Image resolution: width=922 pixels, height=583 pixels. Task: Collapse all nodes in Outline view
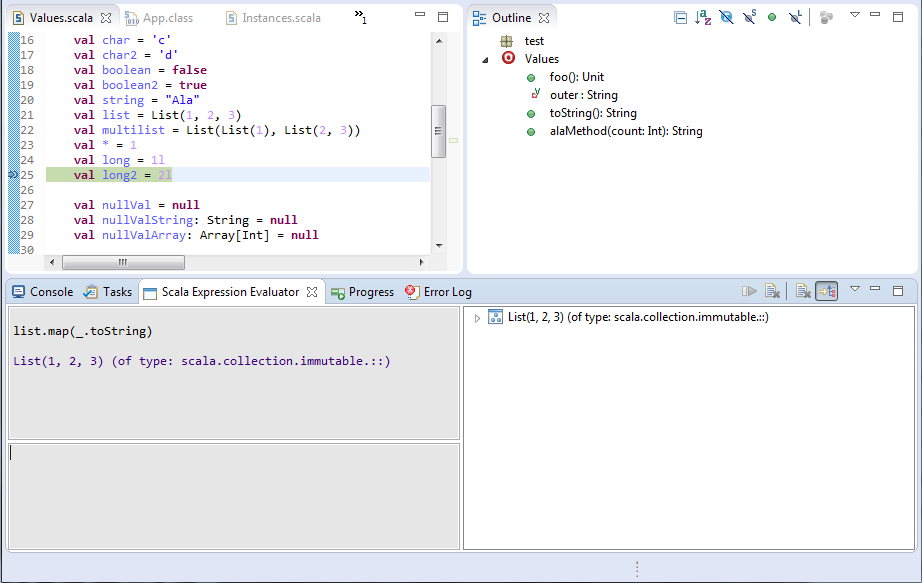click(x=680, y=18)
